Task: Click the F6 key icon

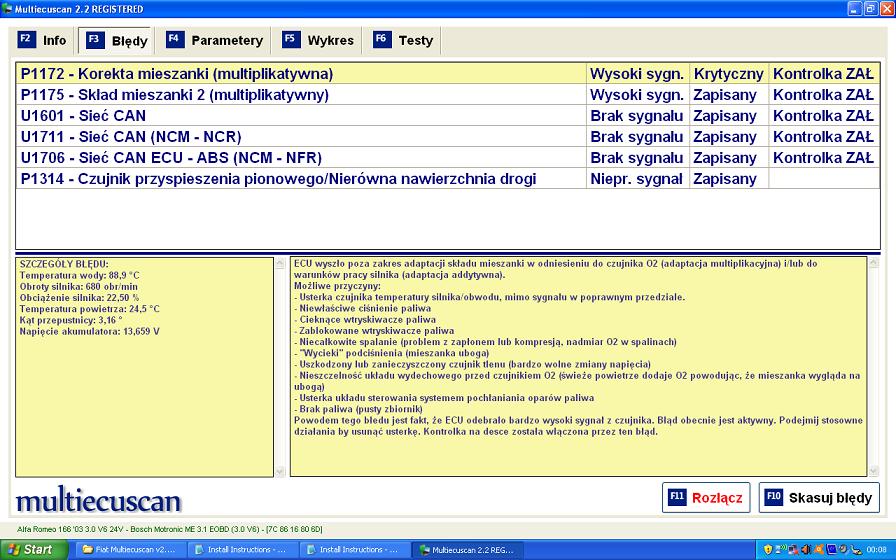Action: [x=382, y=39]
